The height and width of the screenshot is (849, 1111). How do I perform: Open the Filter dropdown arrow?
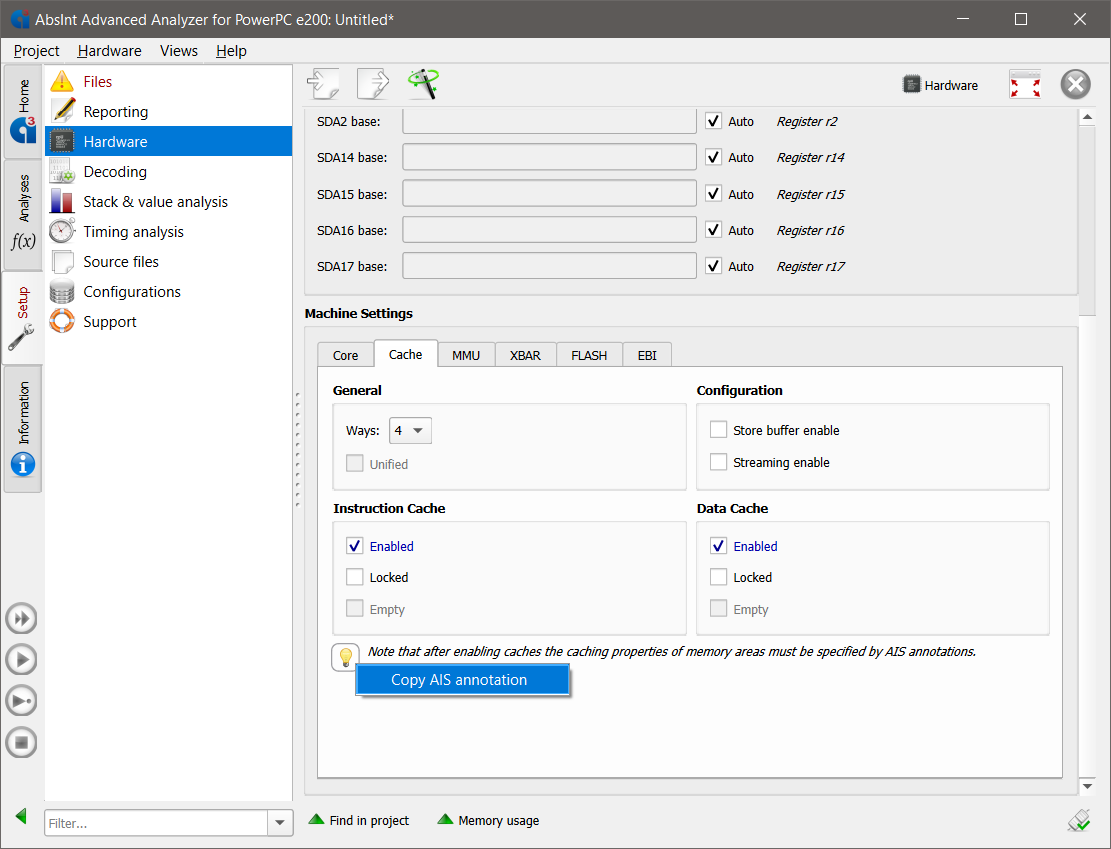point(280,823)
